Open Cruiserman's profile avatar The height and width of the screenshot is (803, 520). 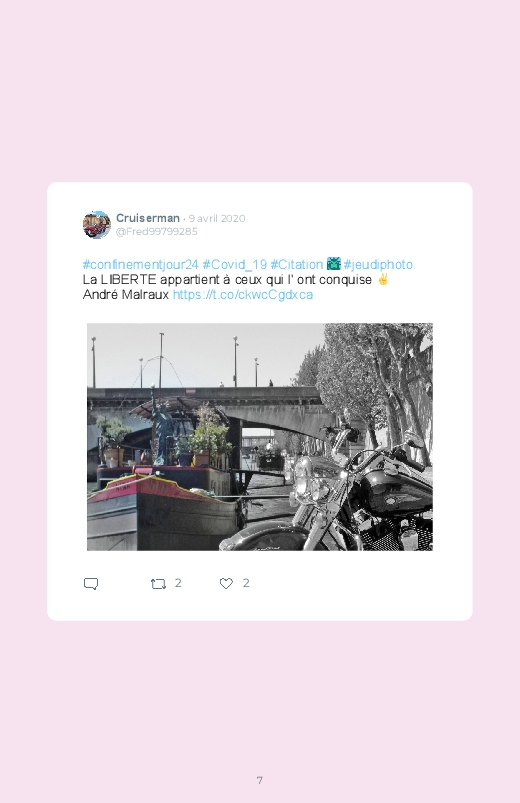(x=97, y=225)
